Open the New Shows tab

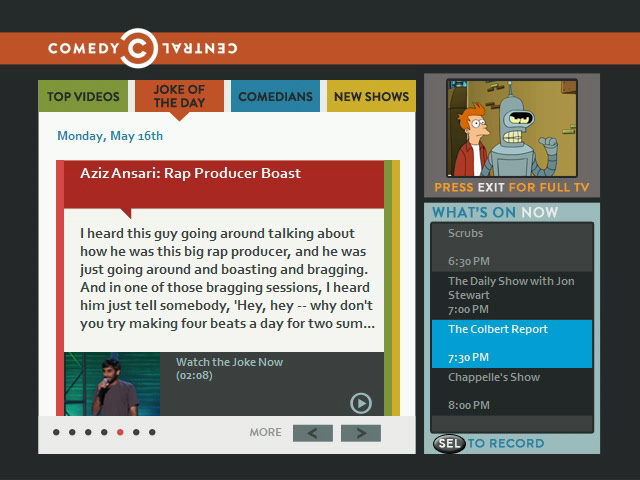click(371, 97)
